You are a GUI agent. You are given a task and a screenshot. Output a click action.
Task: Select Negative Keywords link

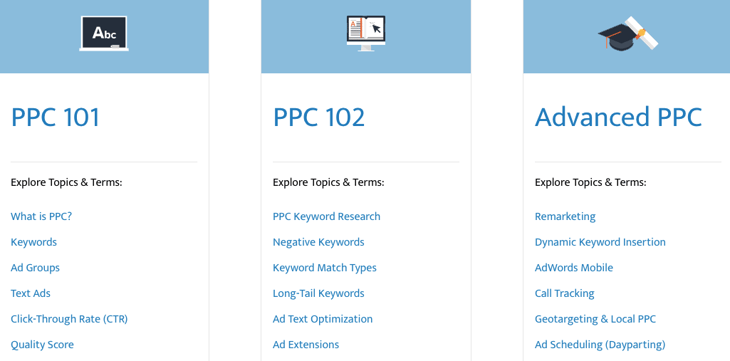(318, 242)
